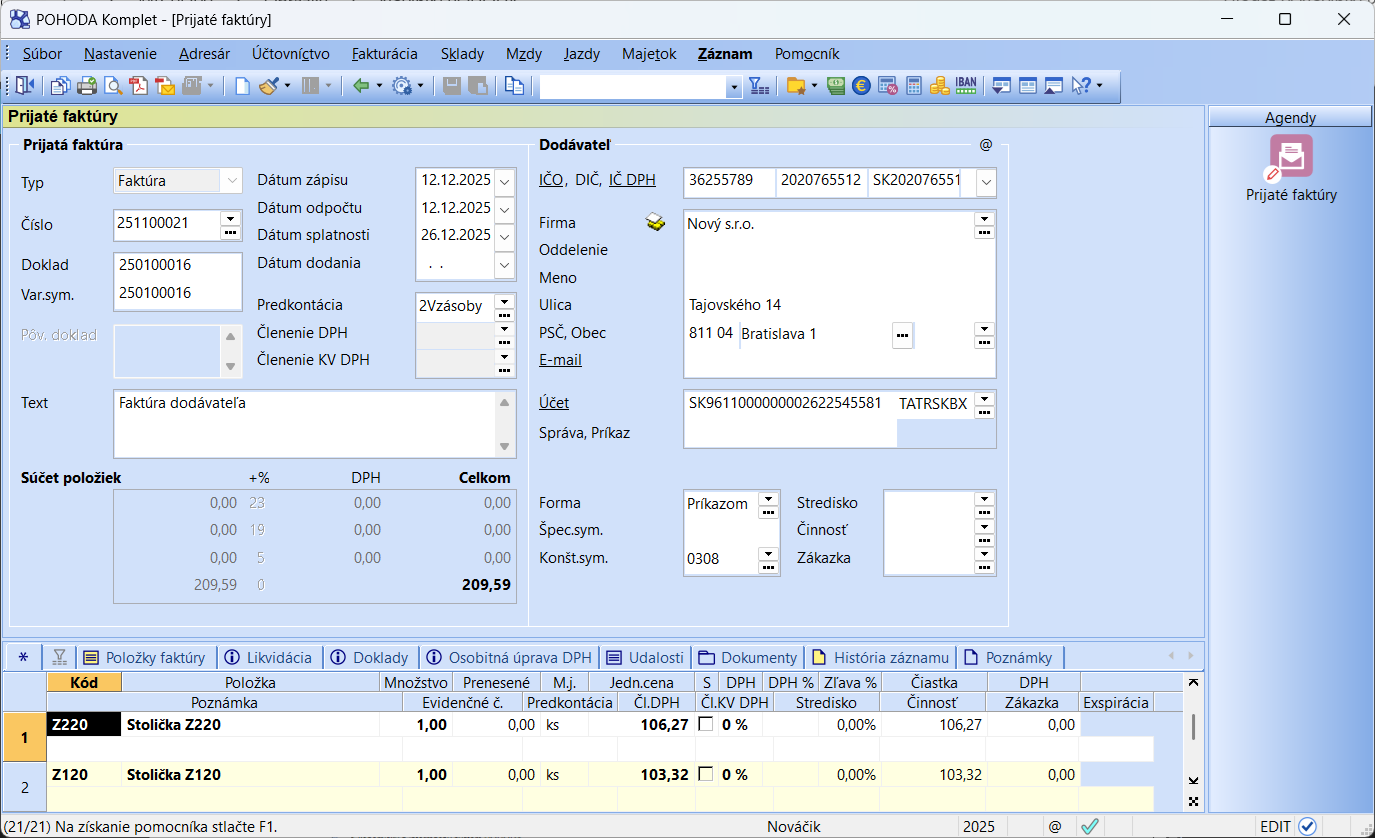Toggle the S checkbox for Stolička Z120
1375x838 pixels.
pos(706,774)
